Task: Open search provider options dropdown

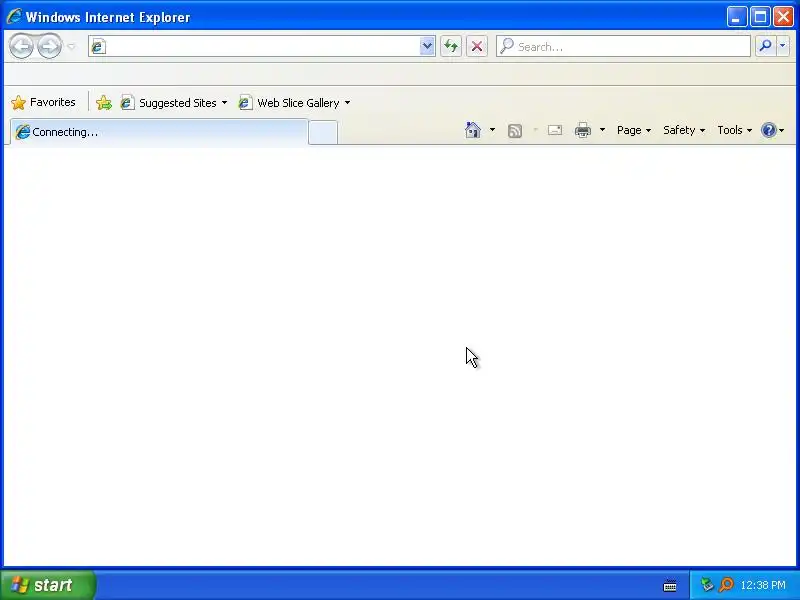Action: [783, 46]
